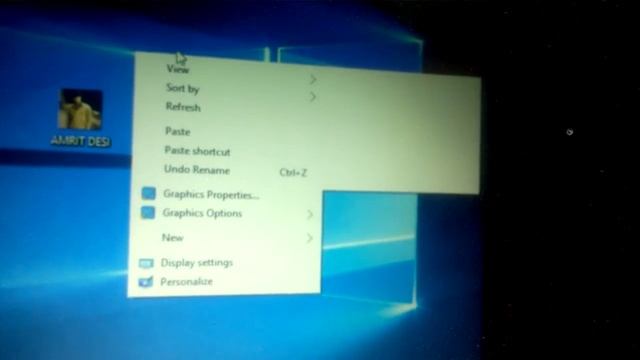Open Display settings from the menu

point(197,262)
